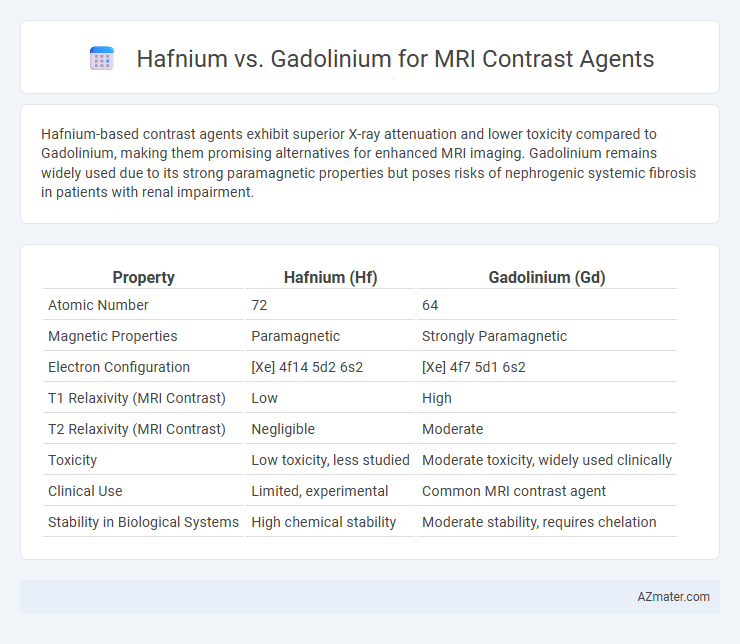Select the 'Magnetic Properties' row label
This screenshot has width=740, height=644.
click(x=113, y=336)
